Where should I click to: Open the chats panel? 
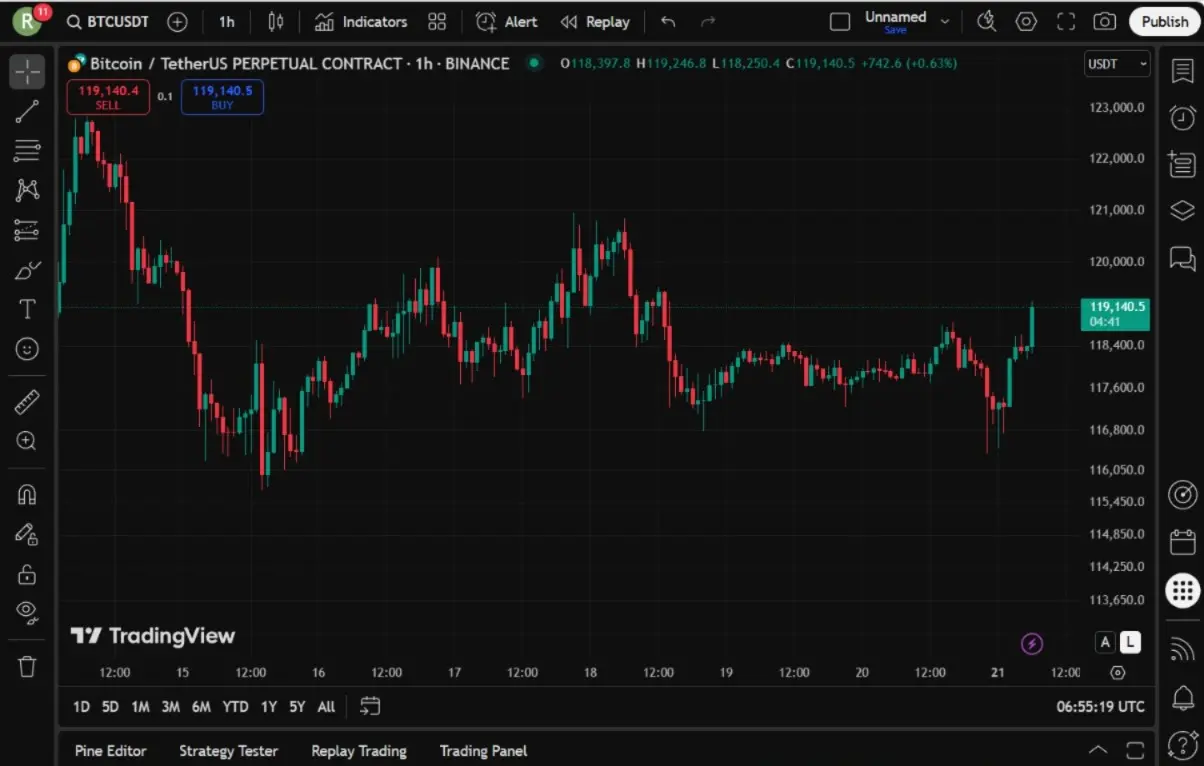tap(1182, 258)
